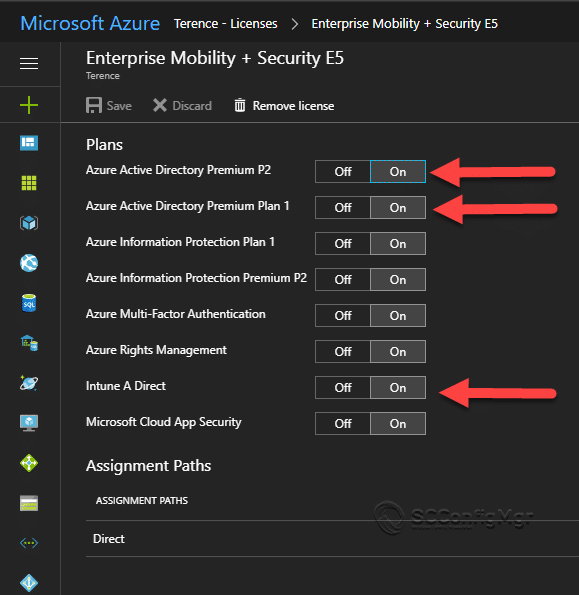Turn off Intune A Direct
This screenshot has width=579, height=595.
point(343,387)
